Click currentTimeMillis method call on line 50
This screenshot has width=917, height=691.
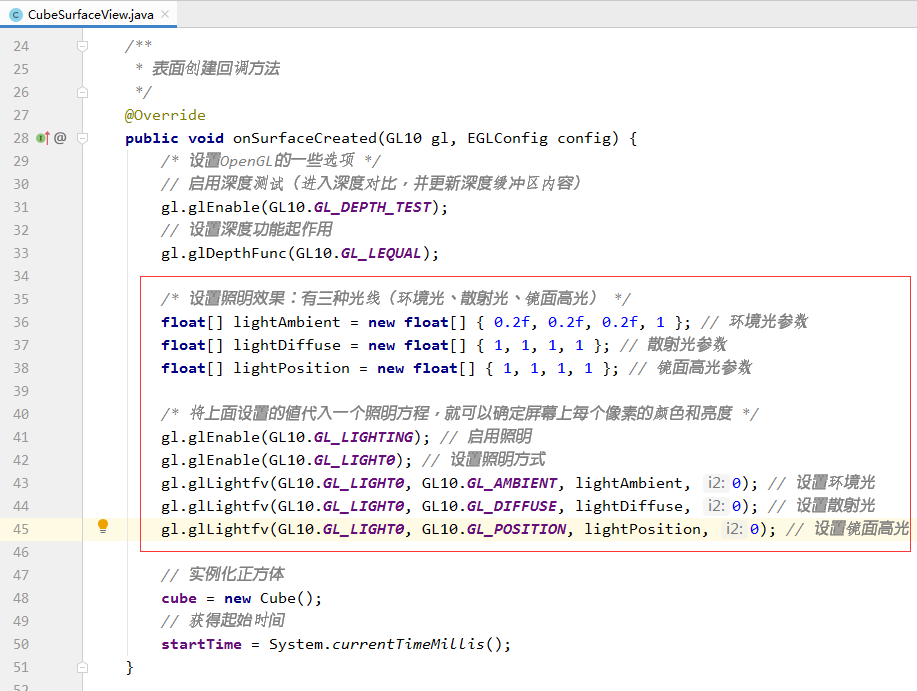(408, 644)
